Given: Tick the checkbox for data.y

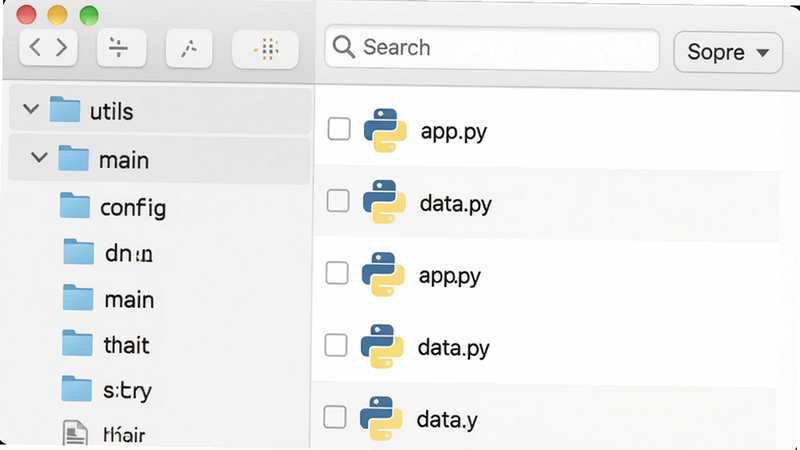Looking at the screenshot, I should (335, 417).
